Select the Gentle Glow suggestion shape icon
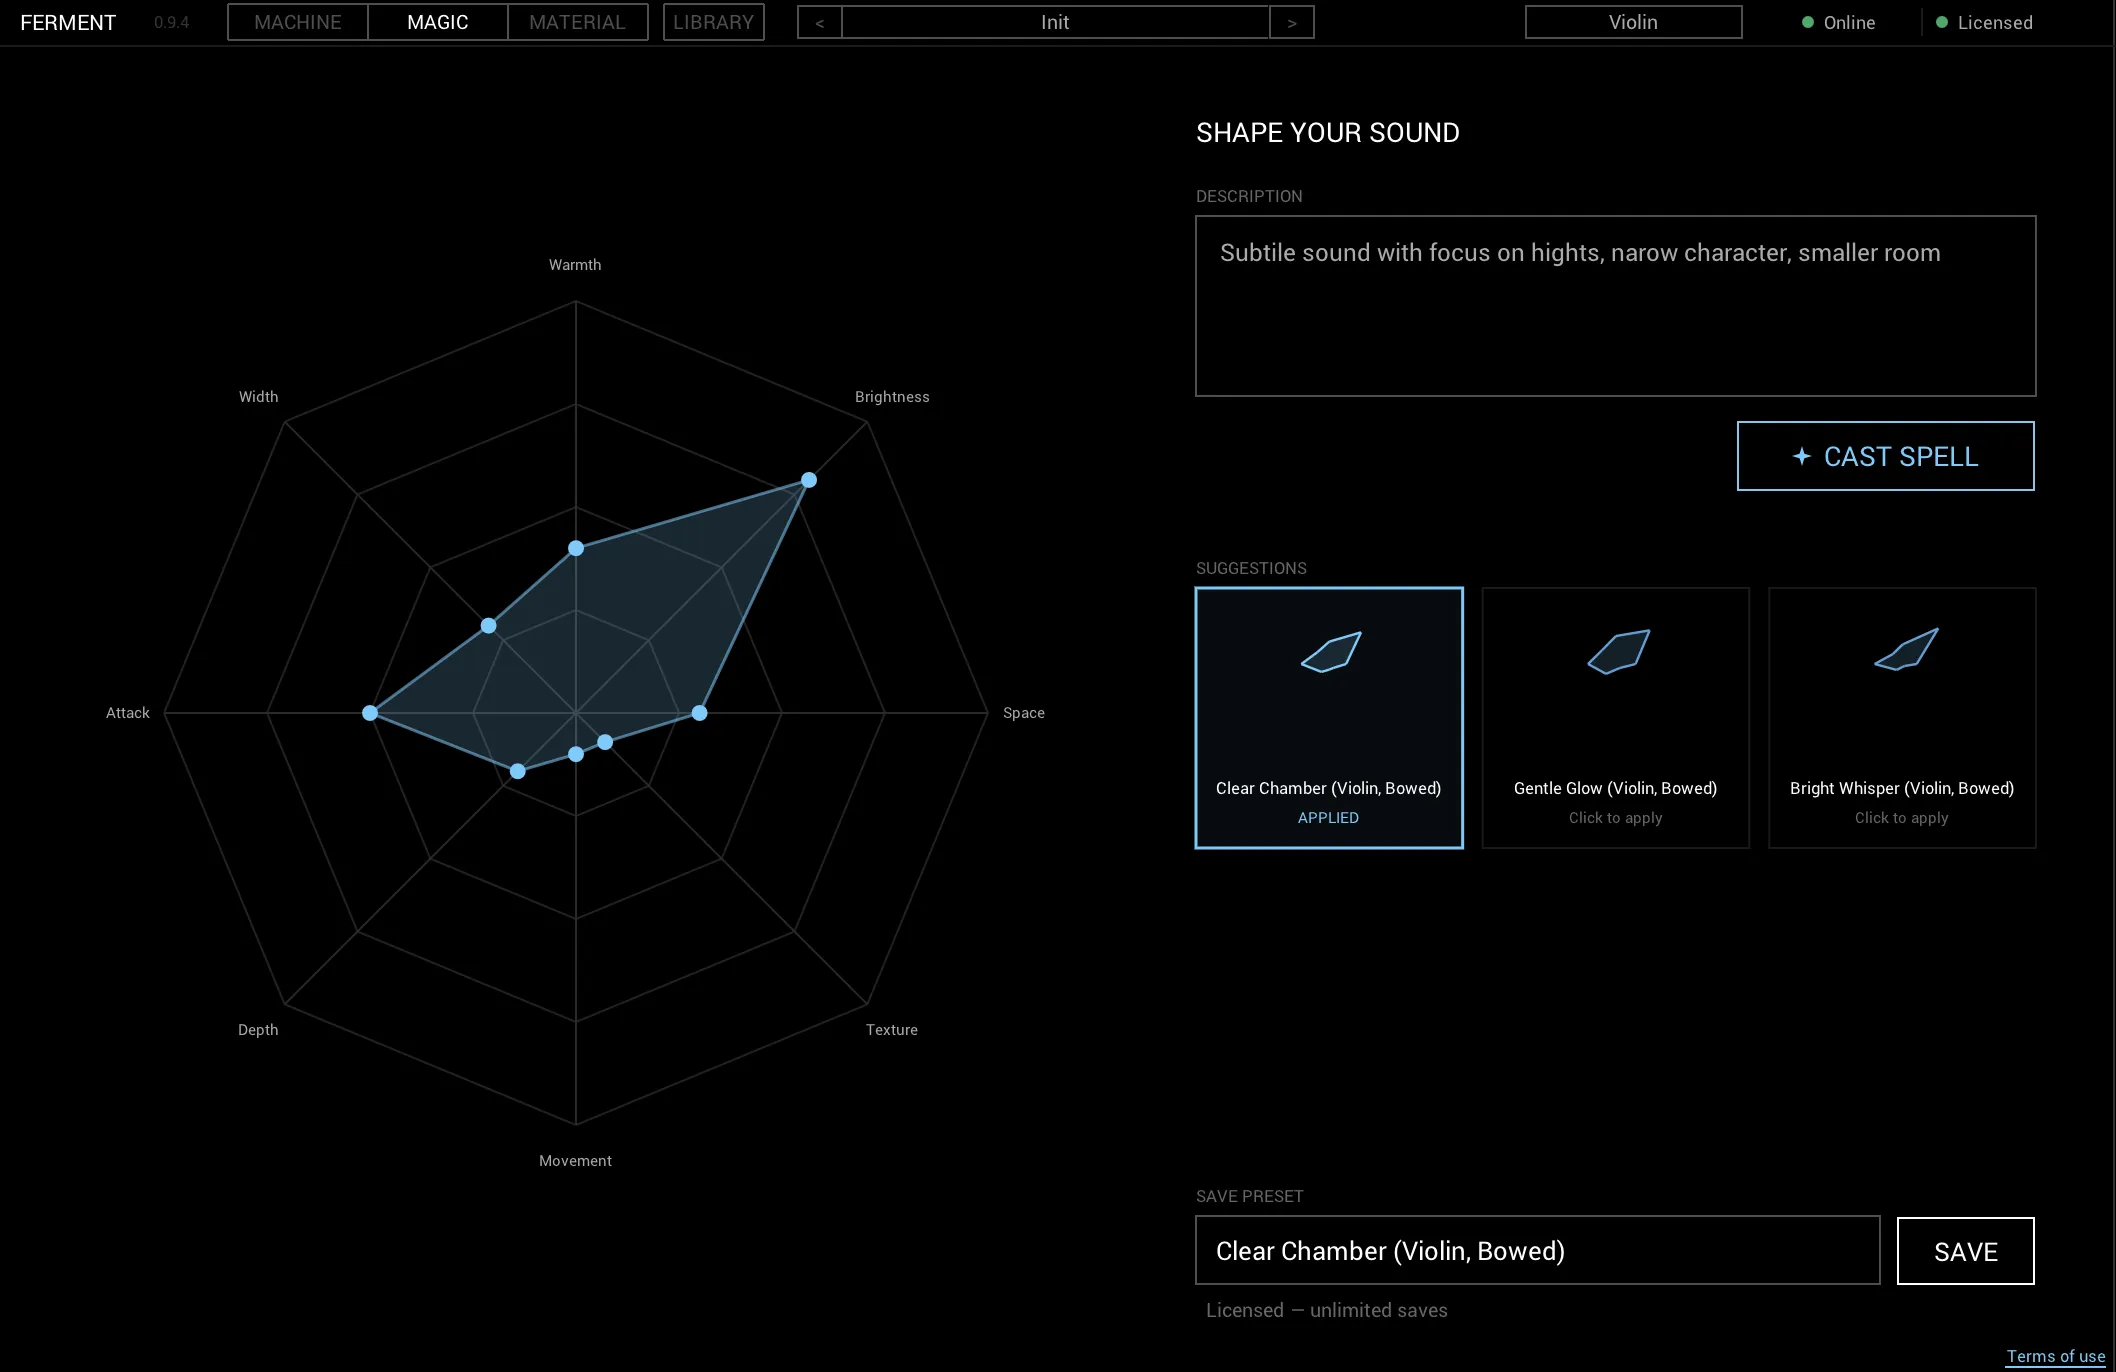 (1618, 652)
